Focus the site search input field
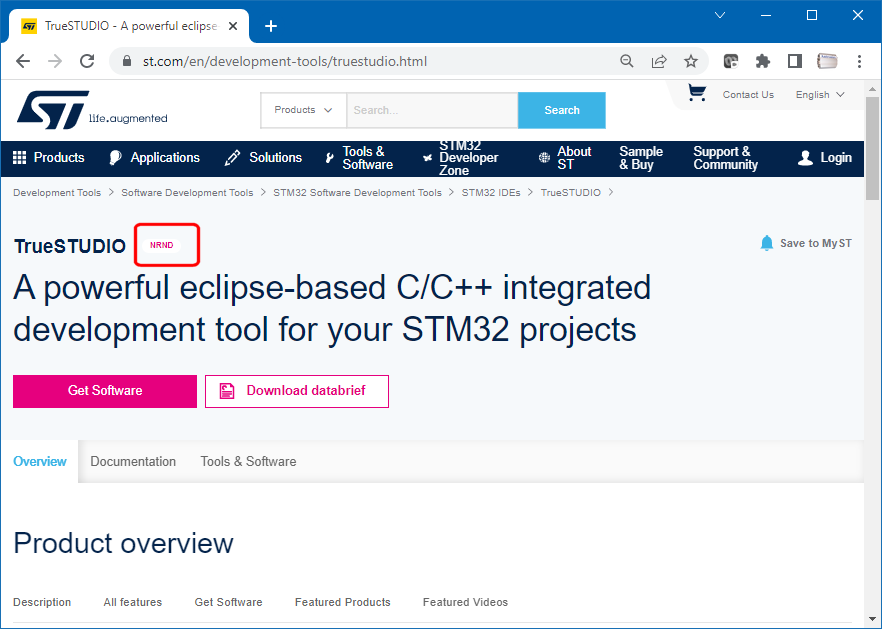 click(432, 110)
